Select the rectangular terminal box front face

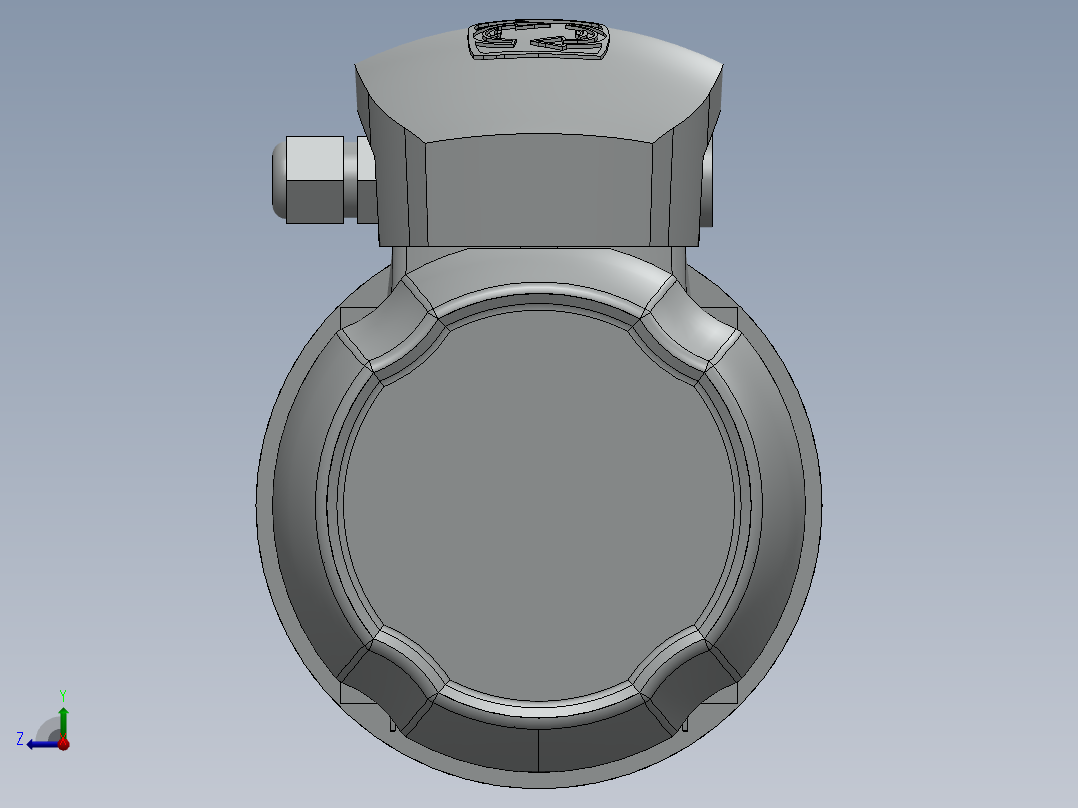point(538,190)
